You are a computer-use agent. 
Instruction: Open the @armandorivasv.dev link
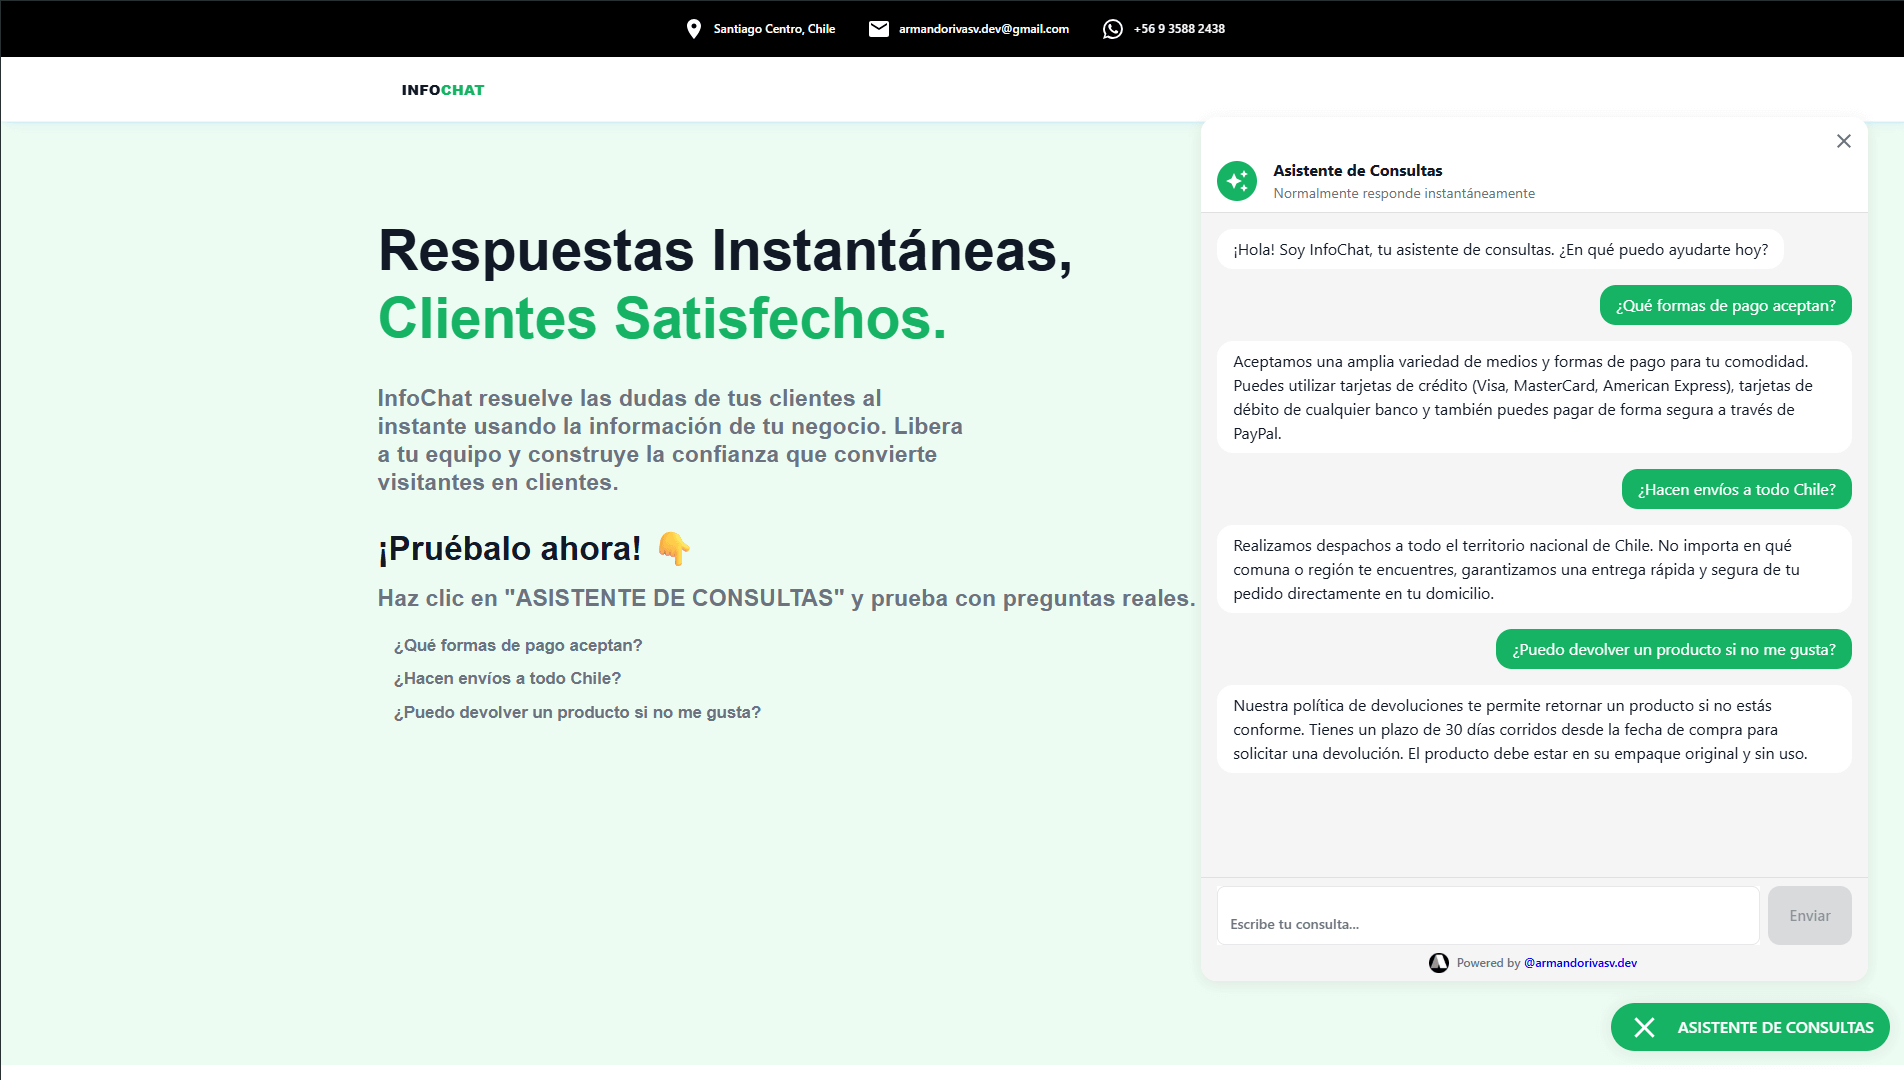click(1580, 963)
